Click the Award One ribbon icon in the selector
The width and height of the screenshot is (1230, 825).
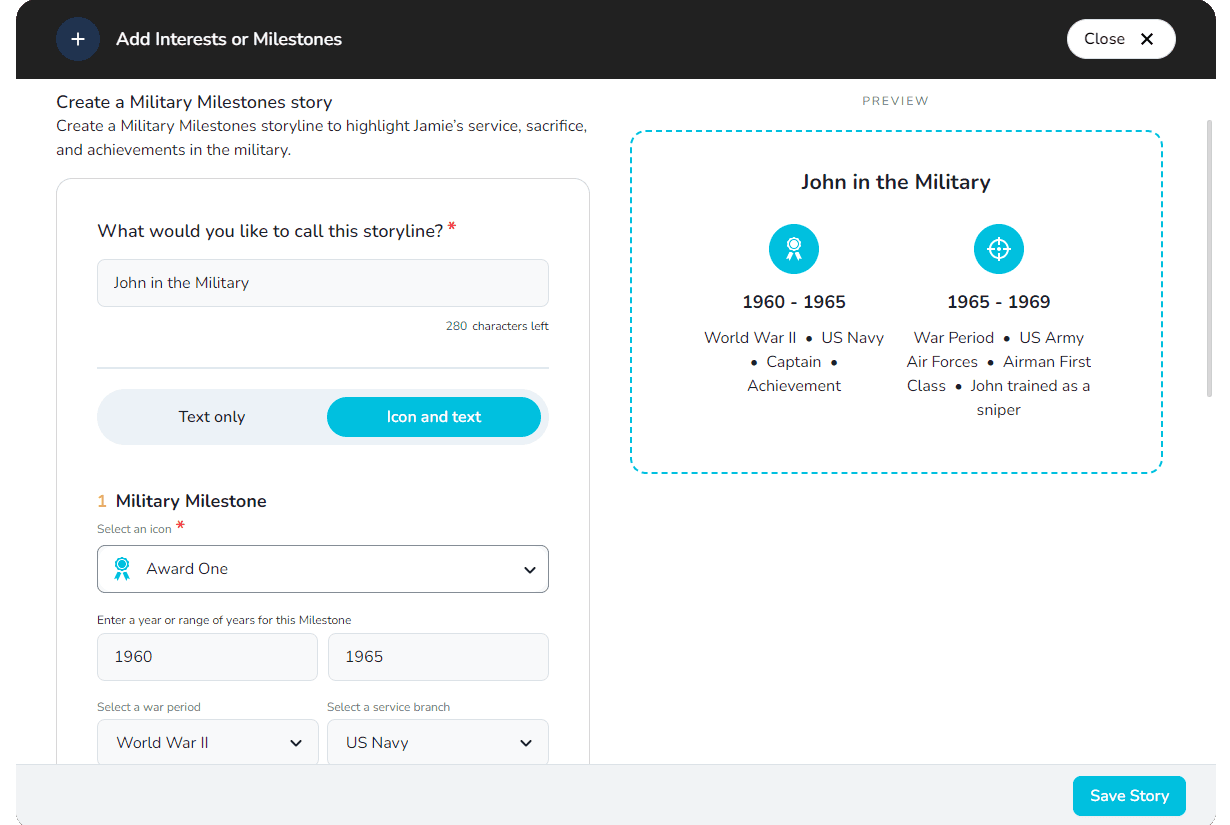[122, 568]
